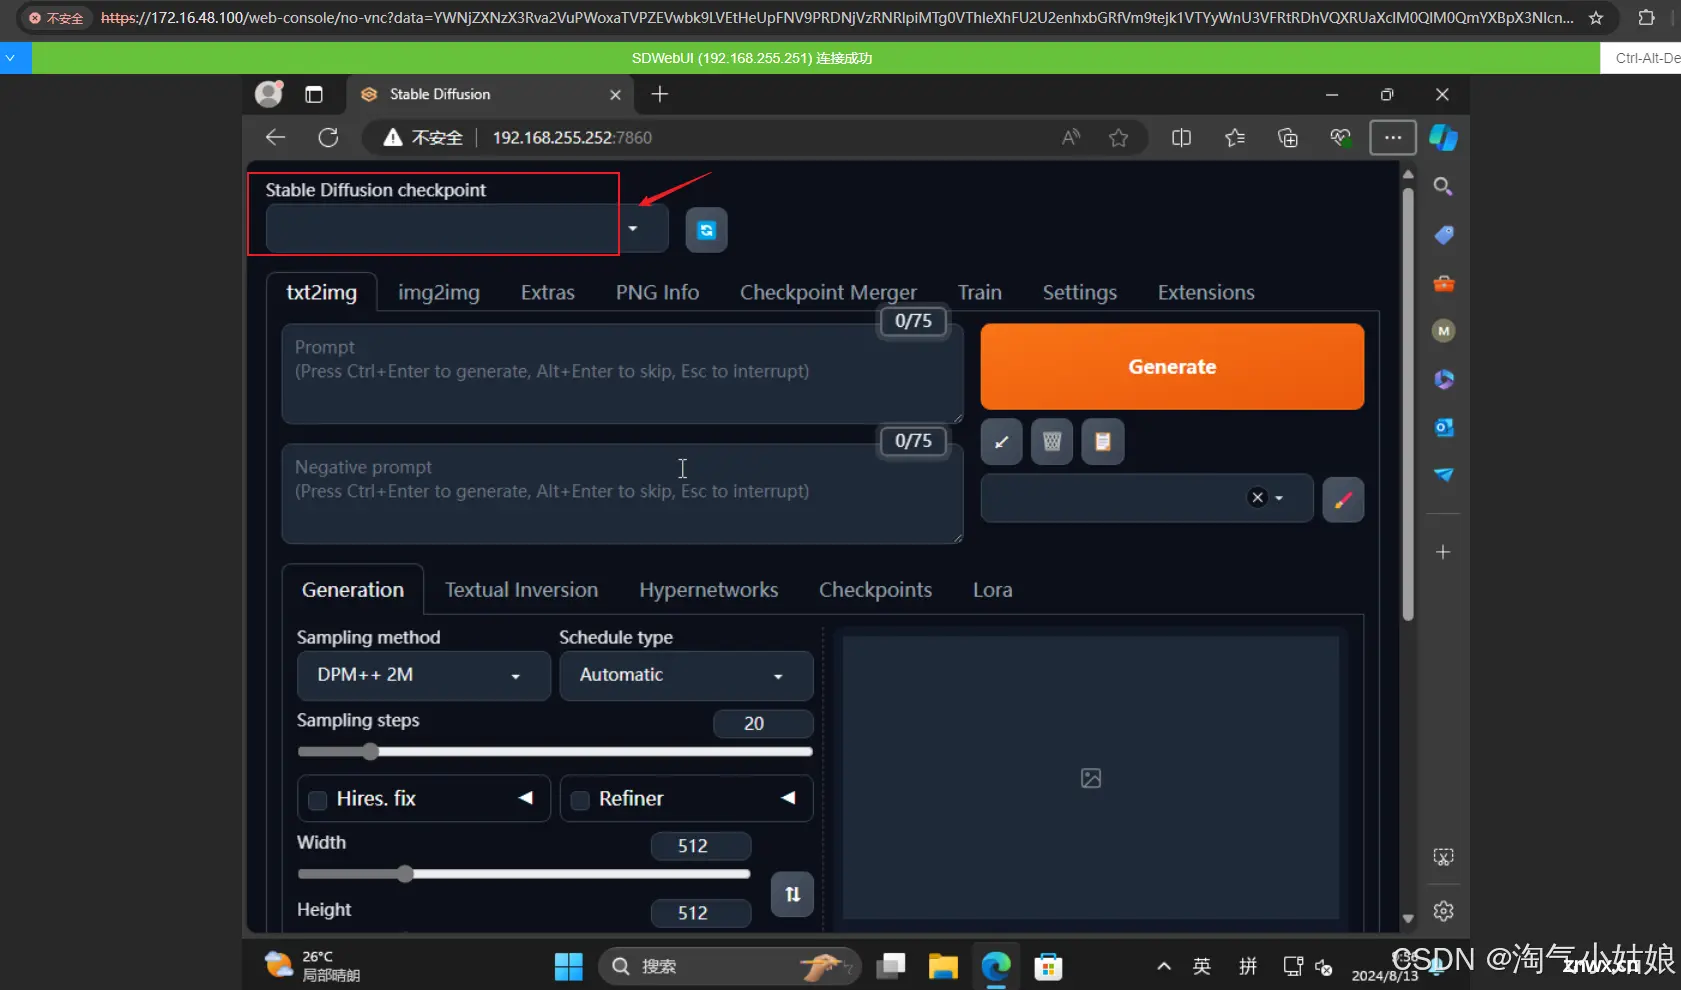This screenshot has height=990, width=1681.
Task: Open the Checkpoint Merger tab
Action: 828,293
